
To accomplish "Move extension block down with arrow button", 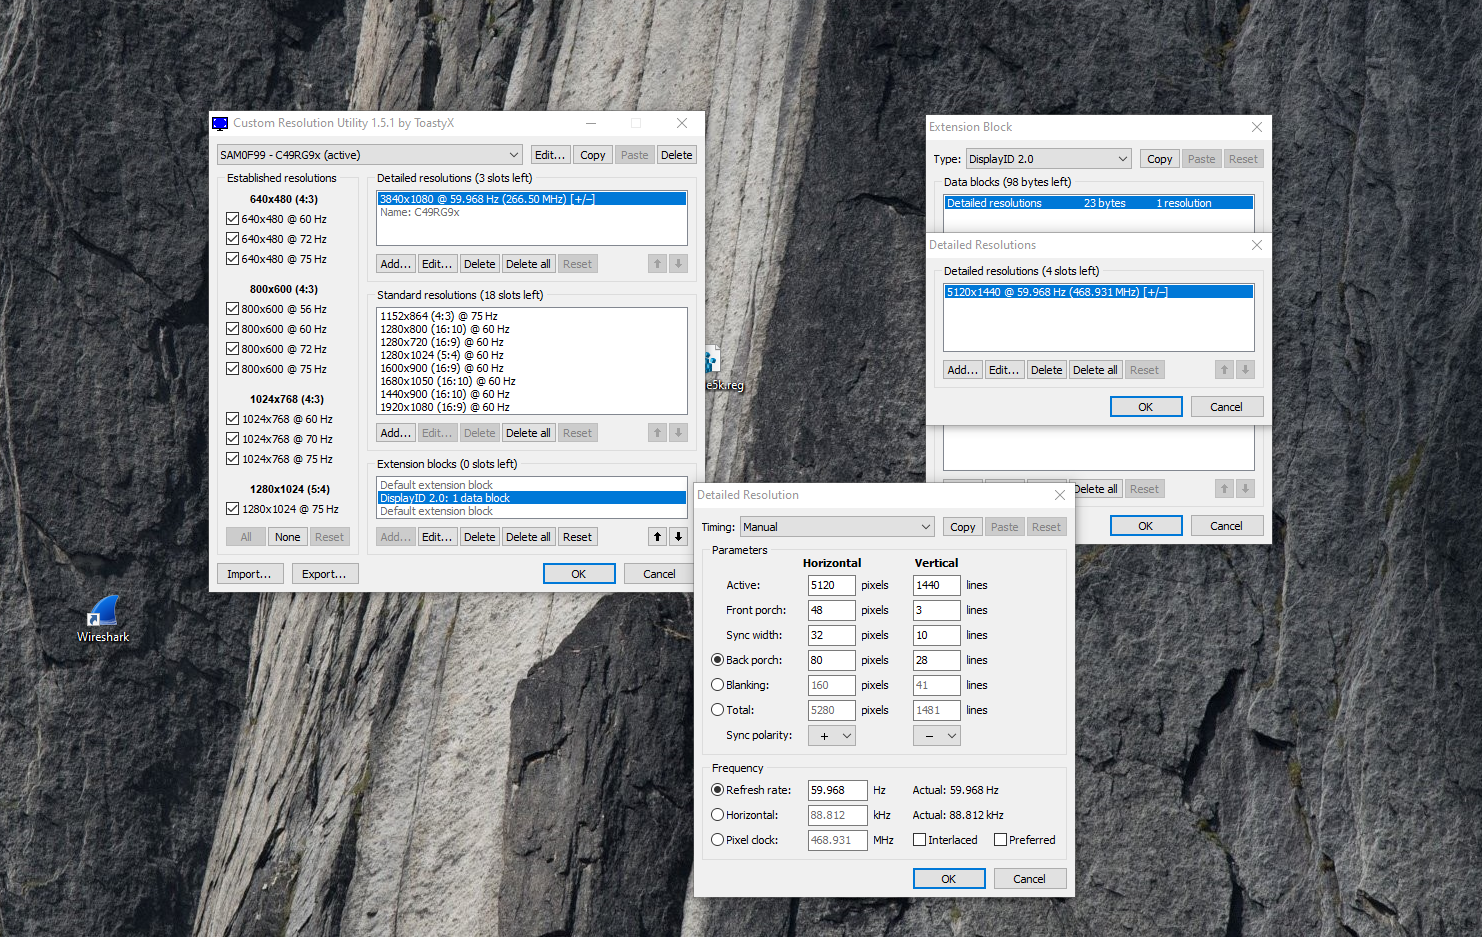I will (678, 537).
